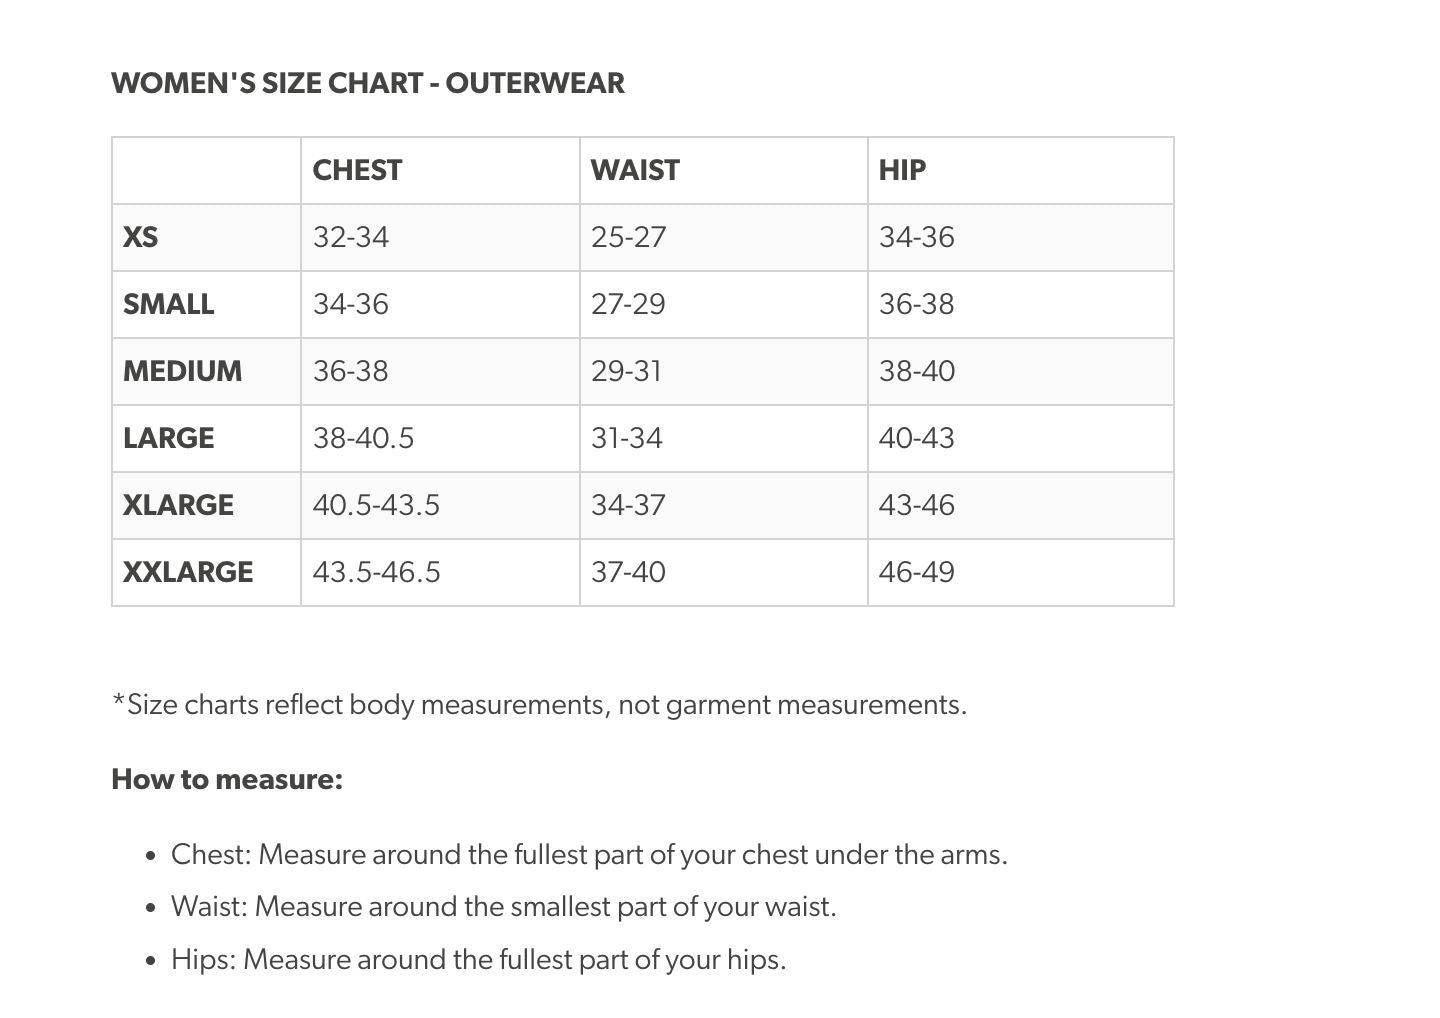Select the XS row label
This screenshot has height=1018, width=1440.
point(140,237)
